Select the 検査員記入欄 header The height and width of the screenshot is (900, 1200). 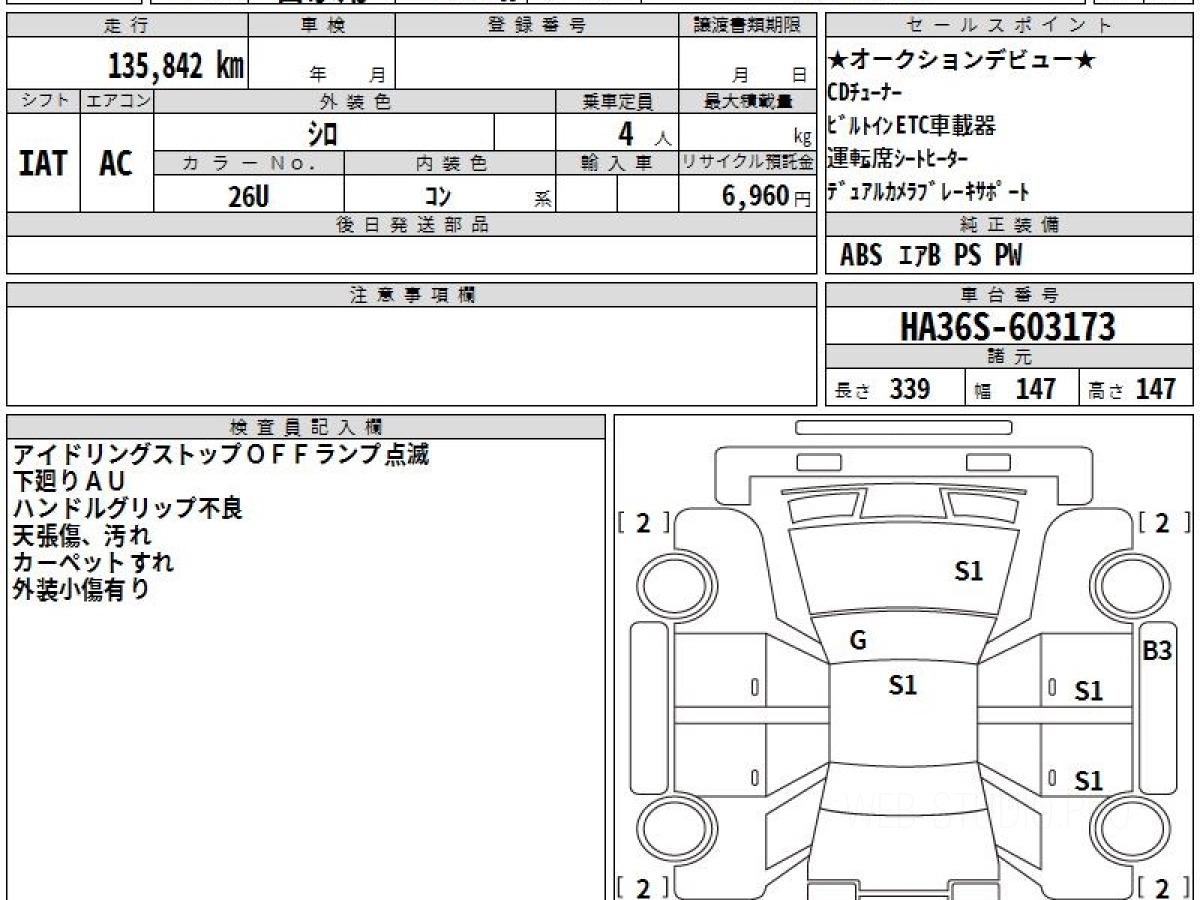306,427
